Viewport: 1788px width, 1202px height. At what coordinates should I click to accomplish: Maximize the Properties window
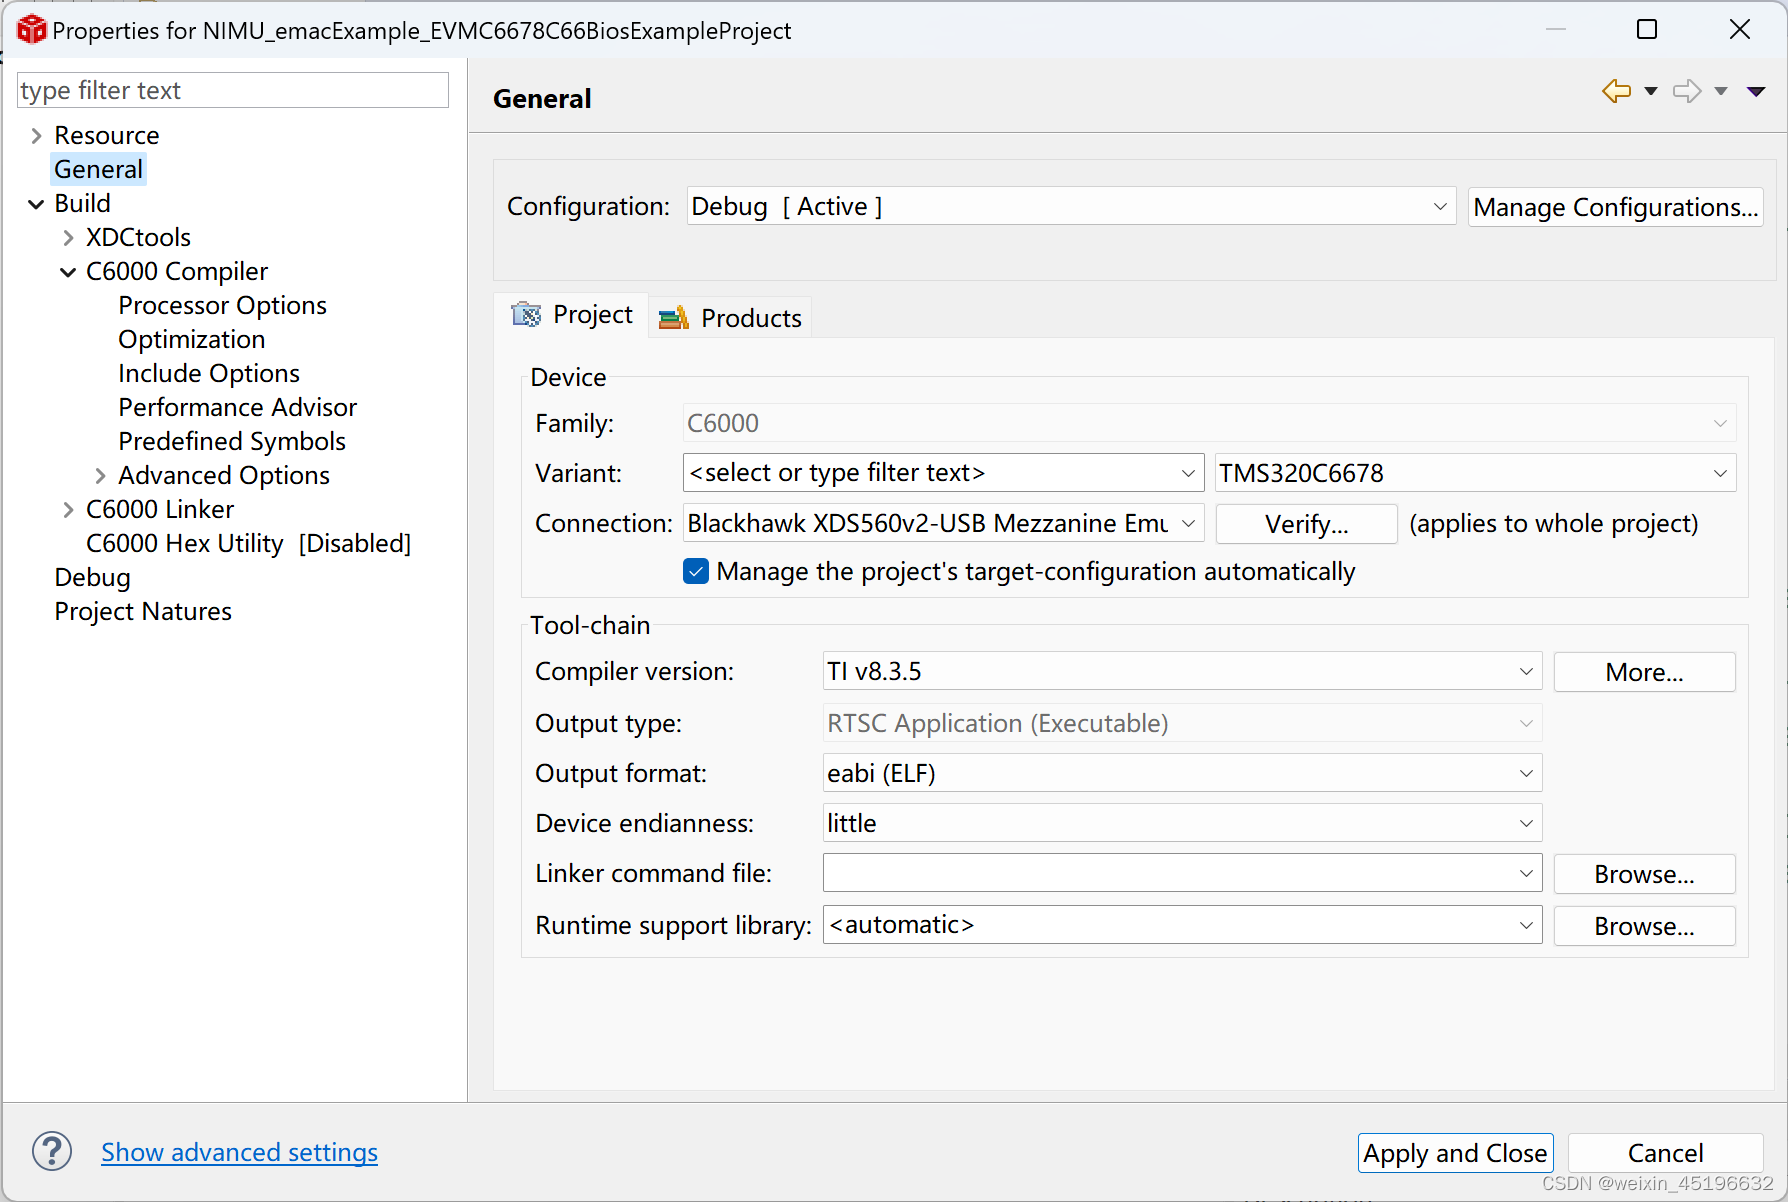coord(1646,30)
